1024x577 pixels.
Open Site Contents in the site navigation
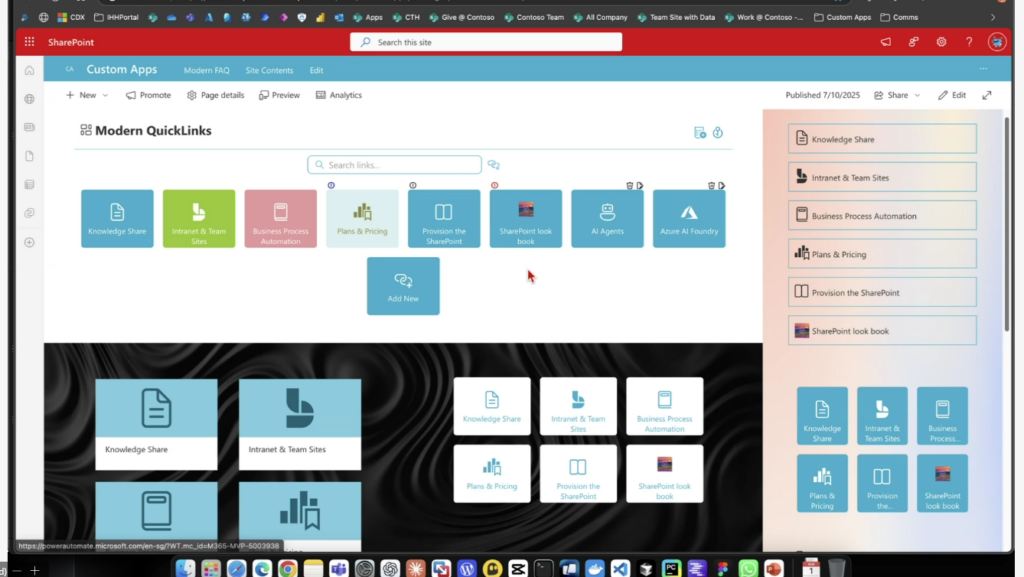[x=269, y=70]
